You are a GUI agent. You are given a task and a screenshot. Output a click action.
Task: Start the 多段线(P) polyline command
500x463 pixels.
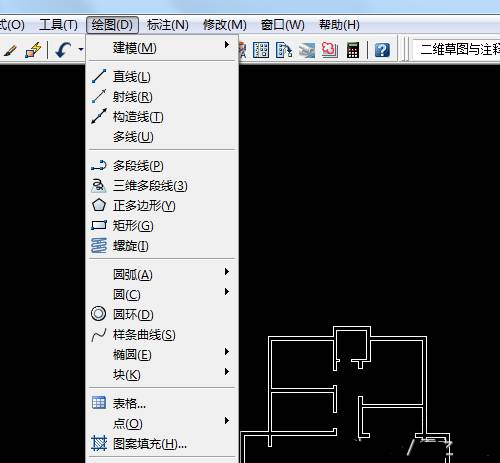click(162, 166)
